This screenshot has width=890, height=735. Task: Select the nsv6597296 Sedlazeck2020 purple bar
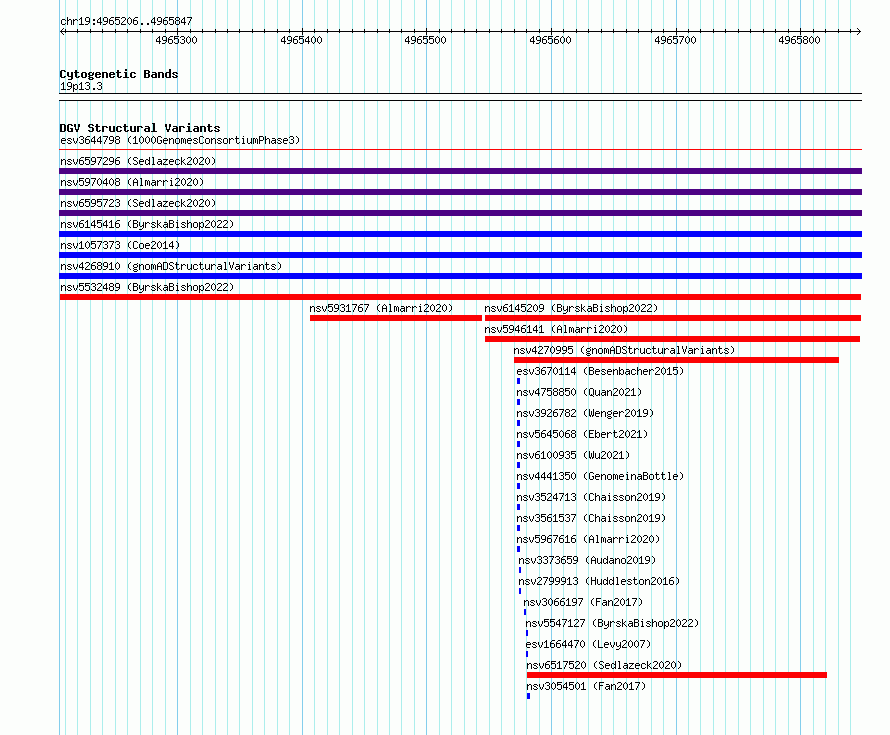click(x=460, y=171)
